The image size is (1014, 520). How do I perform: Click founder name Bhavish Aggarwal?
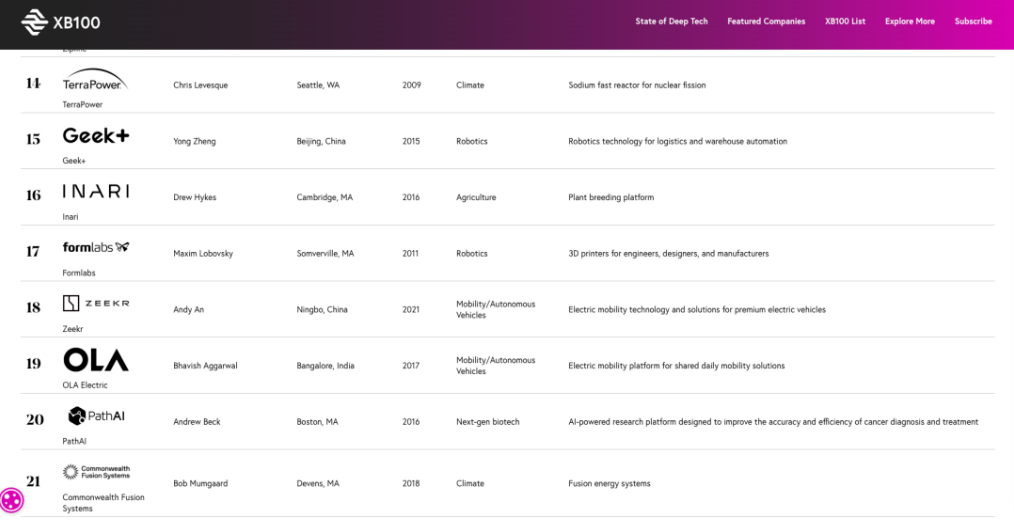(206, 366)
